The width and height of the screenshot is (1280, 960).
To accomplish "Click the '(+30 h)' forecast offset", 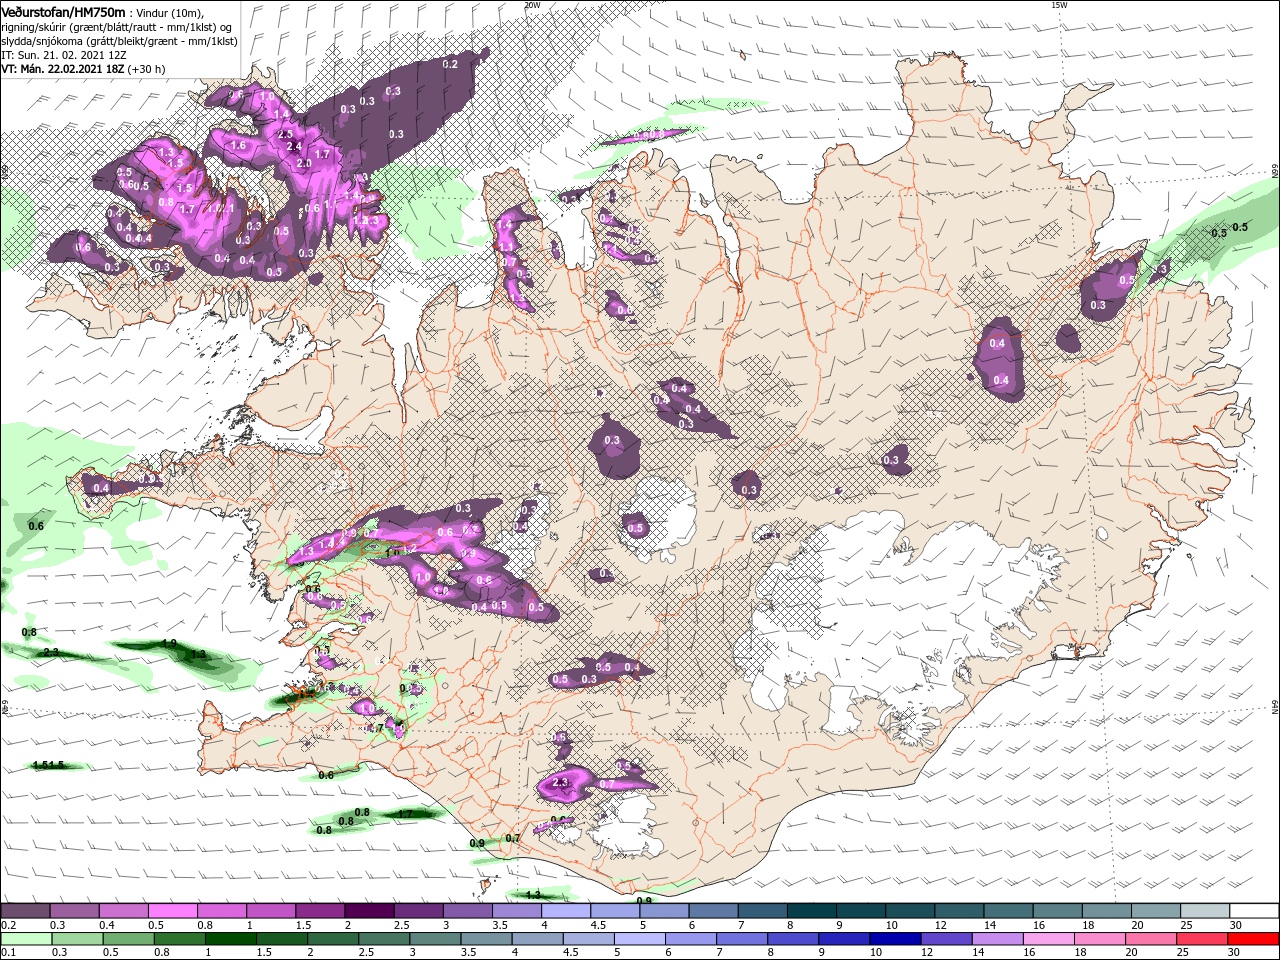I will click(146, 69).
